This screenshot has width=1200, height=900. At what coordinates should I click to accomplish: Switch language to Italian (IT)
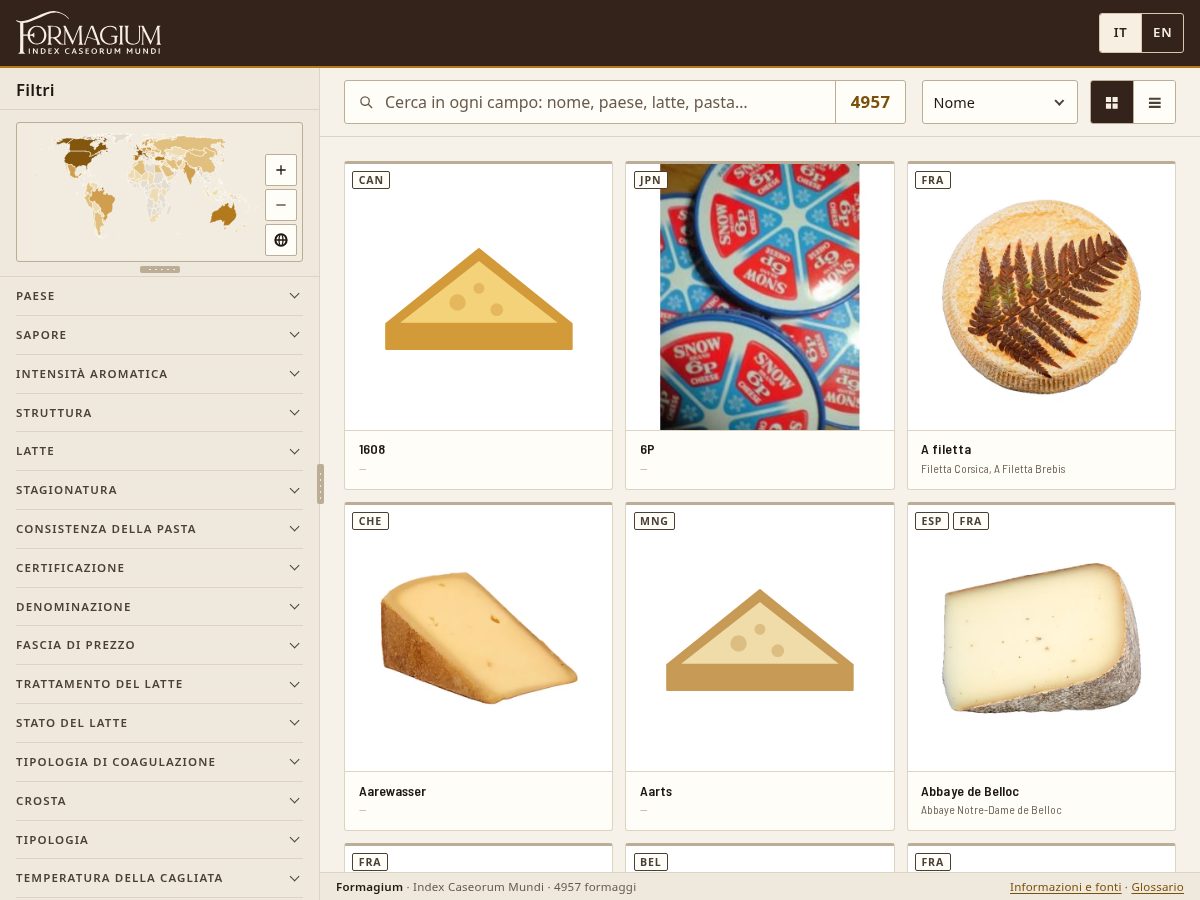[x=1120, y=33]
